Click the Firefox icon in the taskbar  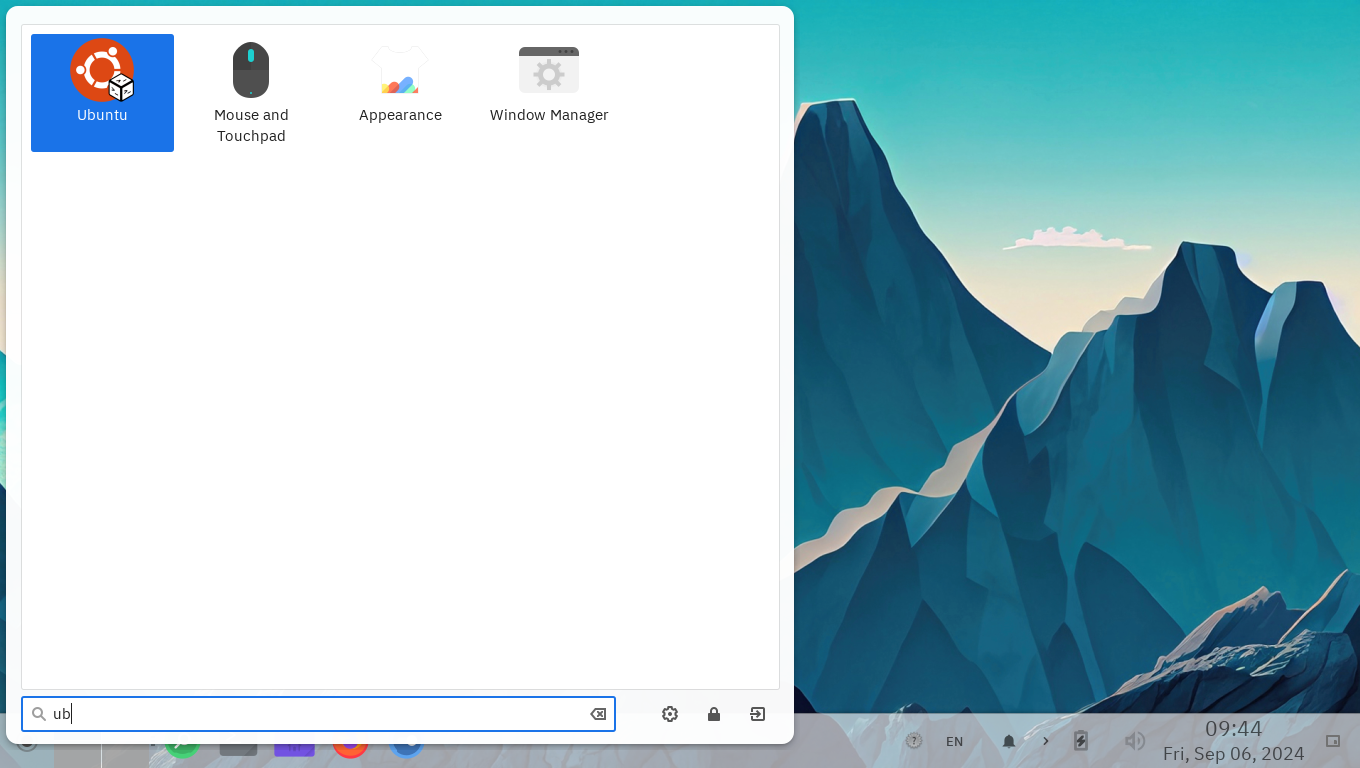(x=351, y=748)
